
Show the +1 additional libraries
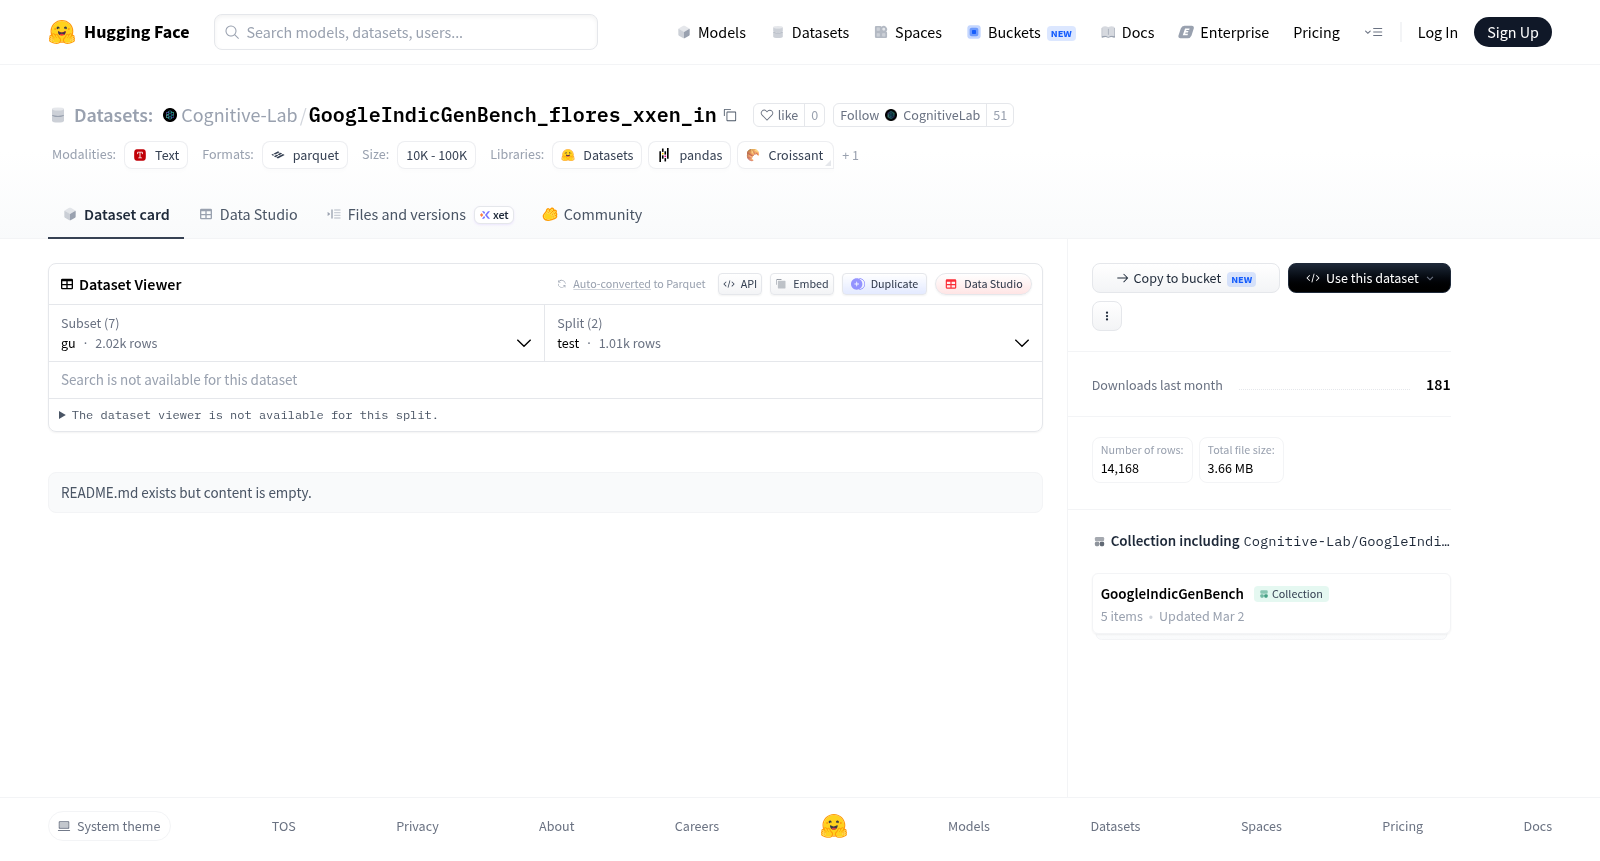pyautogui.click(x=850, y=155)
